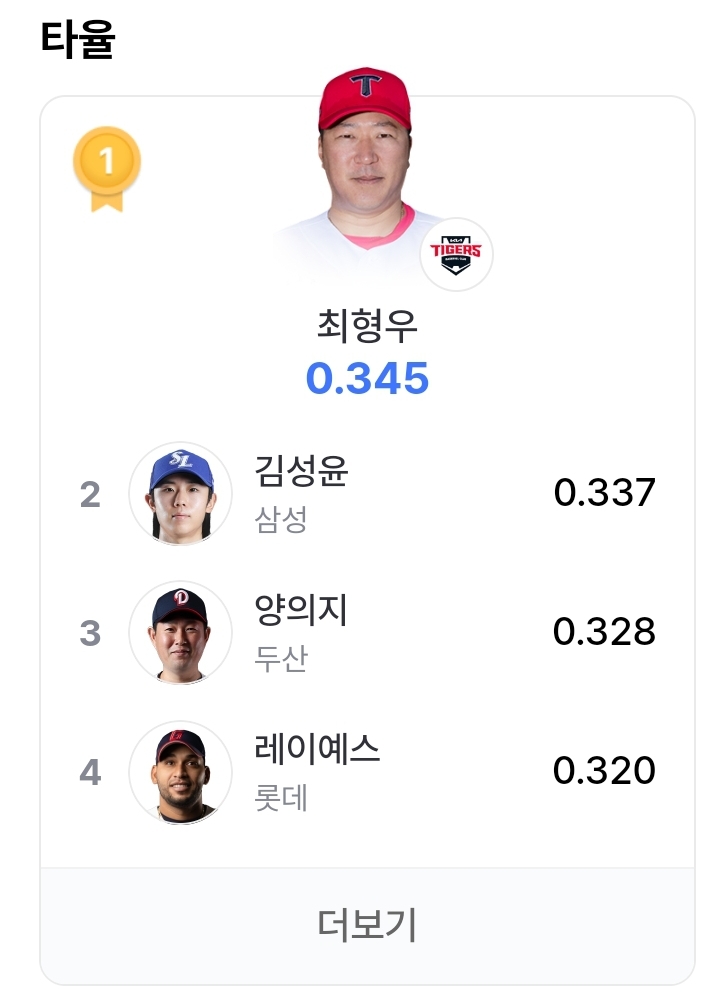Viewport: 721px width, 1001px height.
Task: Click the 삼성 team label
Action: point(281,520)
